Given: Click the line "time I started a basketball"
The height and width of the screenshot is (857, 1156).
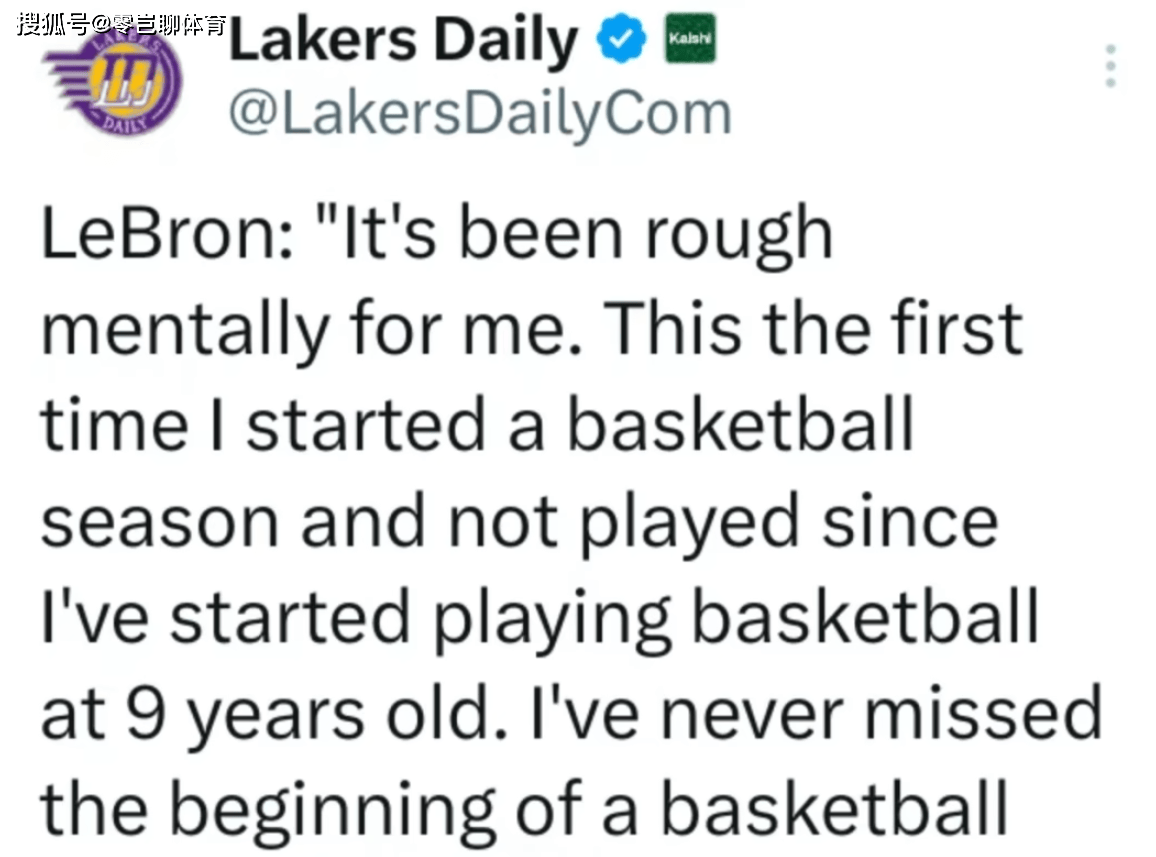Looking at the screenshot, I should click(477, 423).
